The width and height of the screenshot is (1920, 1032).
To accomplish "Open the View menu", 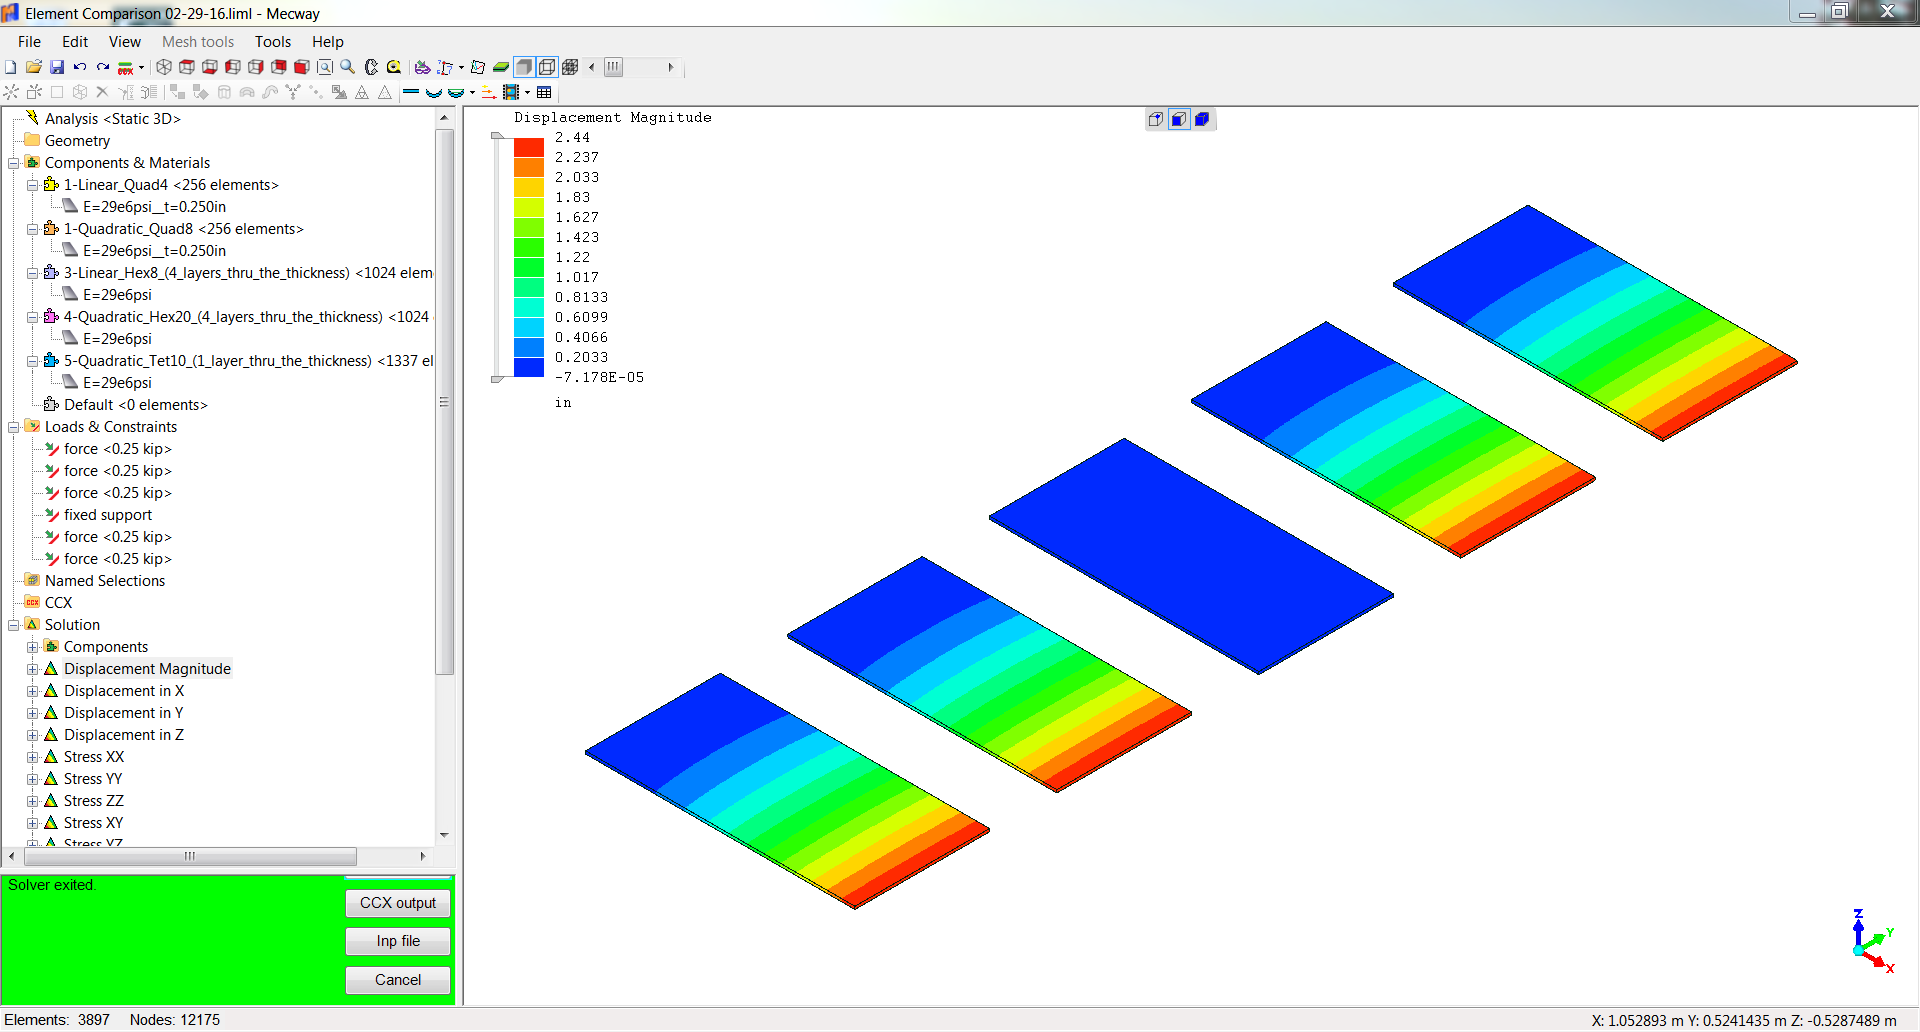I will (x=124, y=42).
